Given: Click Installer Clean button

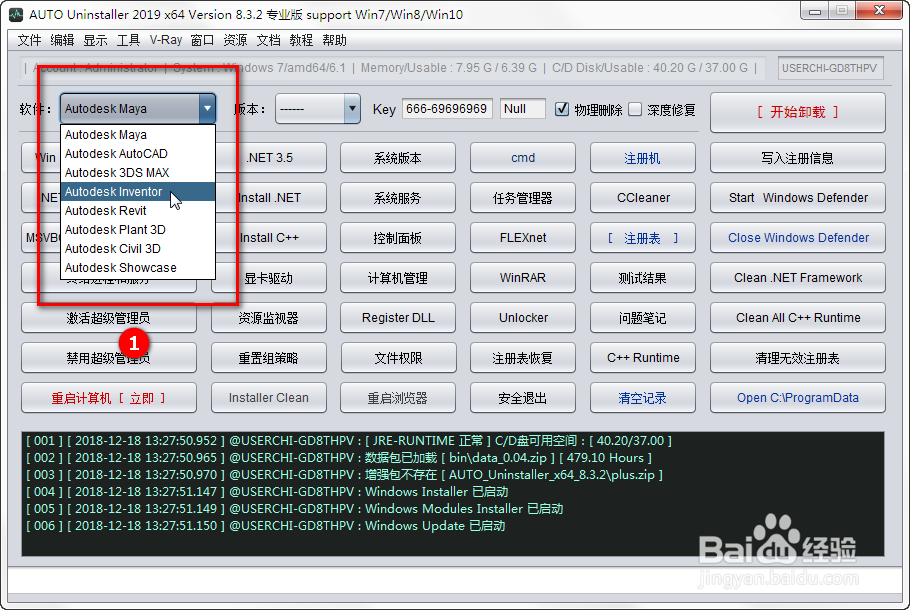Looking at the screenshot, I should 268,398.
